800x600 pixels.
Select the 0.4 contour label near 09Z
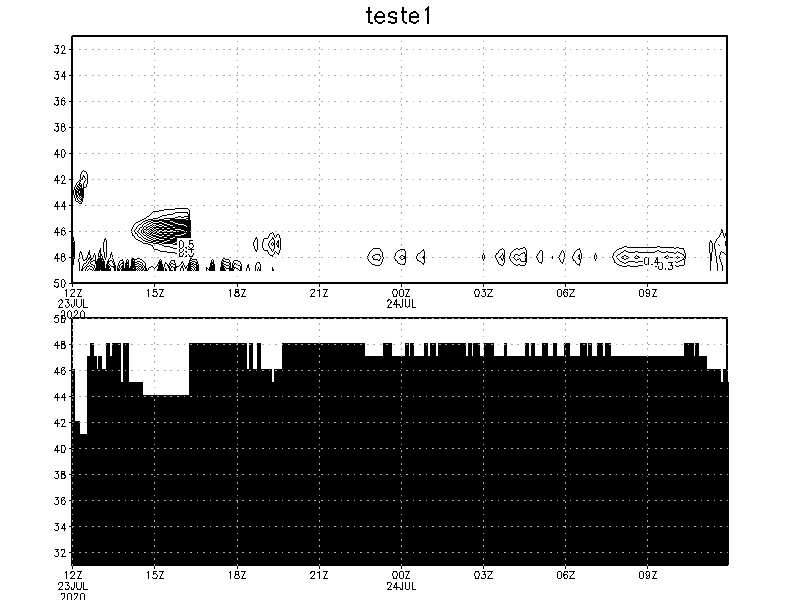pos(651,262)
